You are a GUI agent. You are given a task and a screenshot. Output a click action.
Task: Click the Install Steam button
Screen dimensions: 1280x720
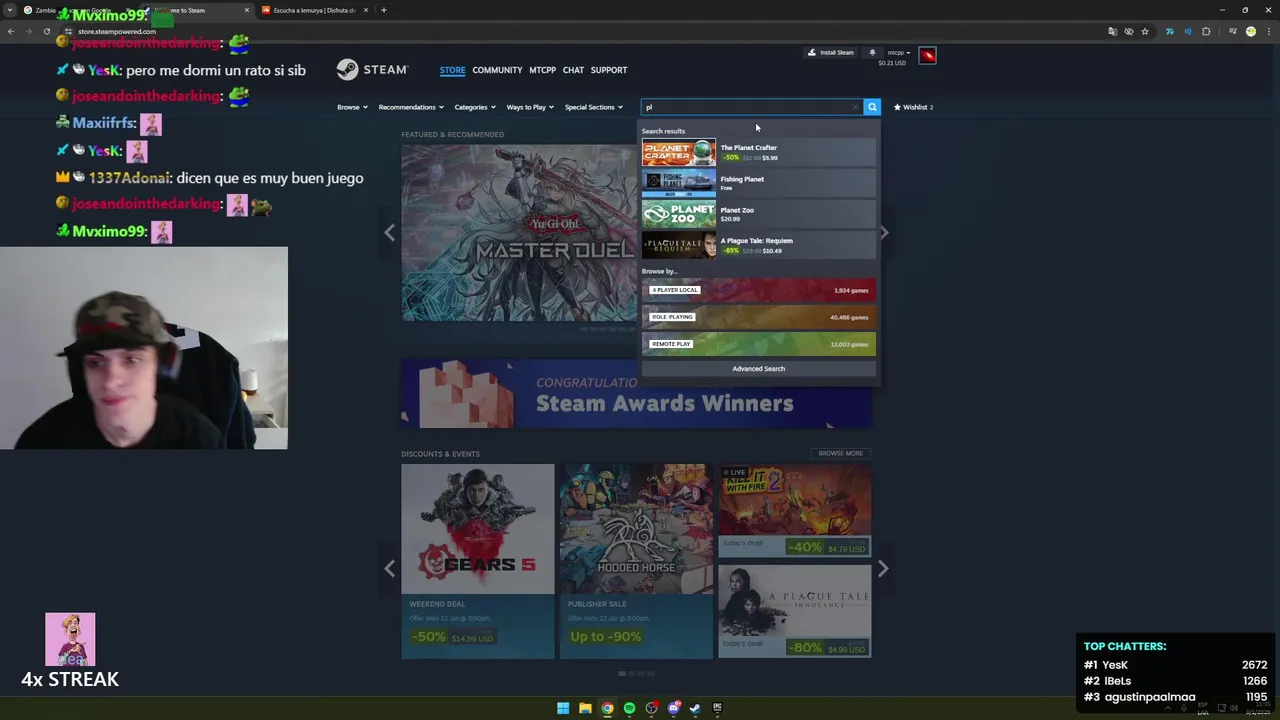(x=831, y=52)
